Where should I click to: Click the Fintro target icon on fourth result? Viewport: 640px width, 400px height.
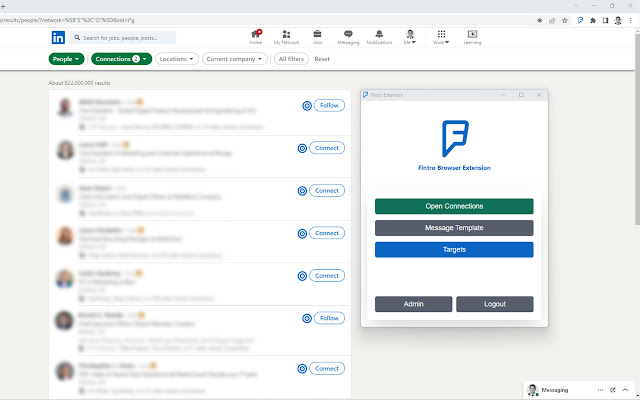point(302,233)
